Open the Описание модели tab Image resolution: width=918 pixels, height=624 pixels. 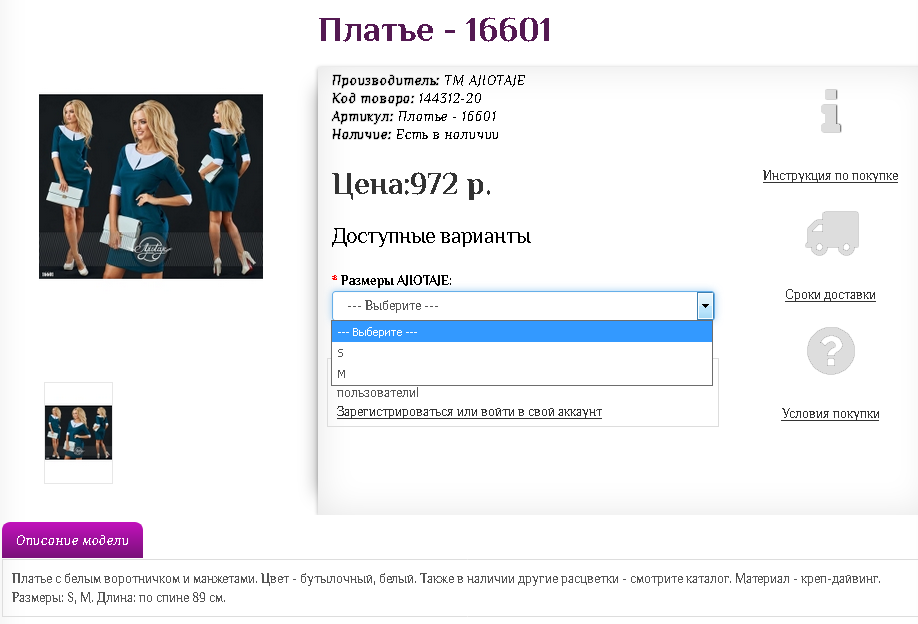pos(73,540)
